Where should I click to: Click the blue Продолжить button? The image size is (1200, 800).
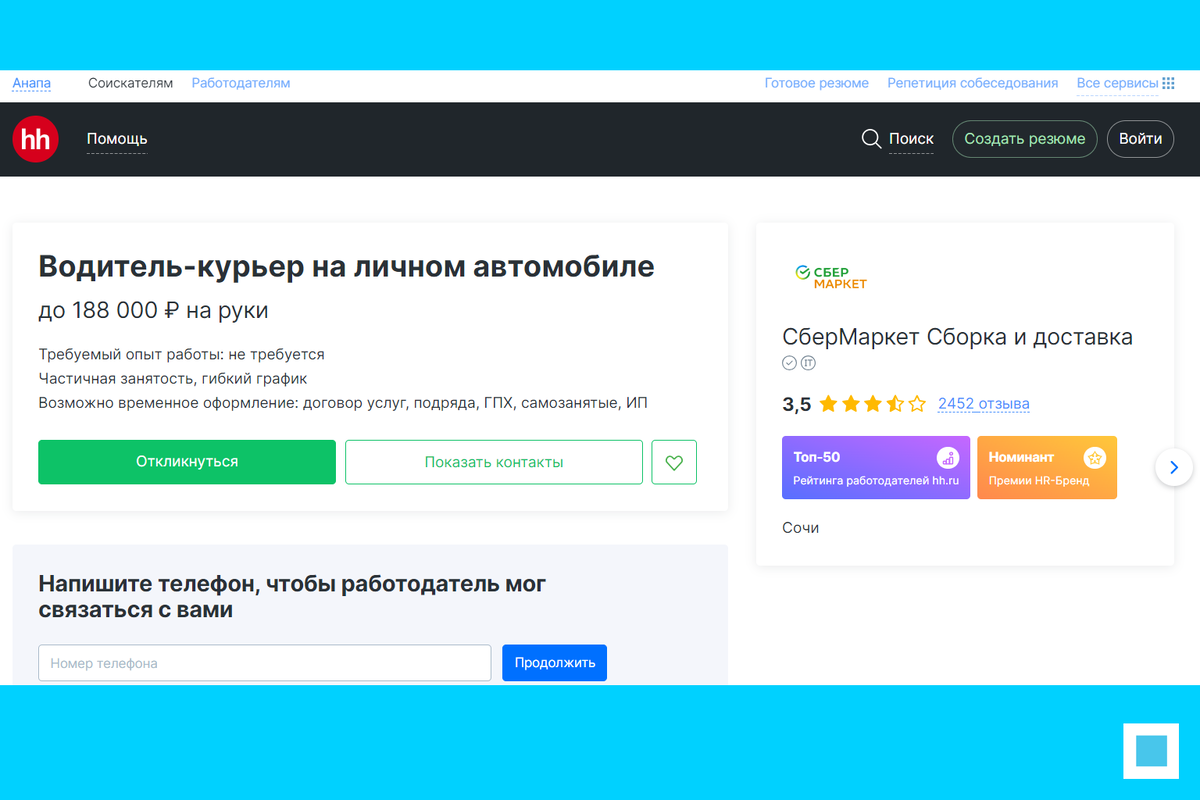click(x=555, y=663)
